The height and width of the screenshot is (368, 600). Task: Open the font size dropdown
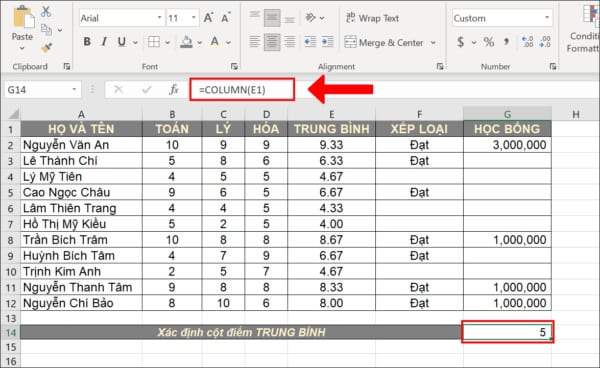coord(194,18)
